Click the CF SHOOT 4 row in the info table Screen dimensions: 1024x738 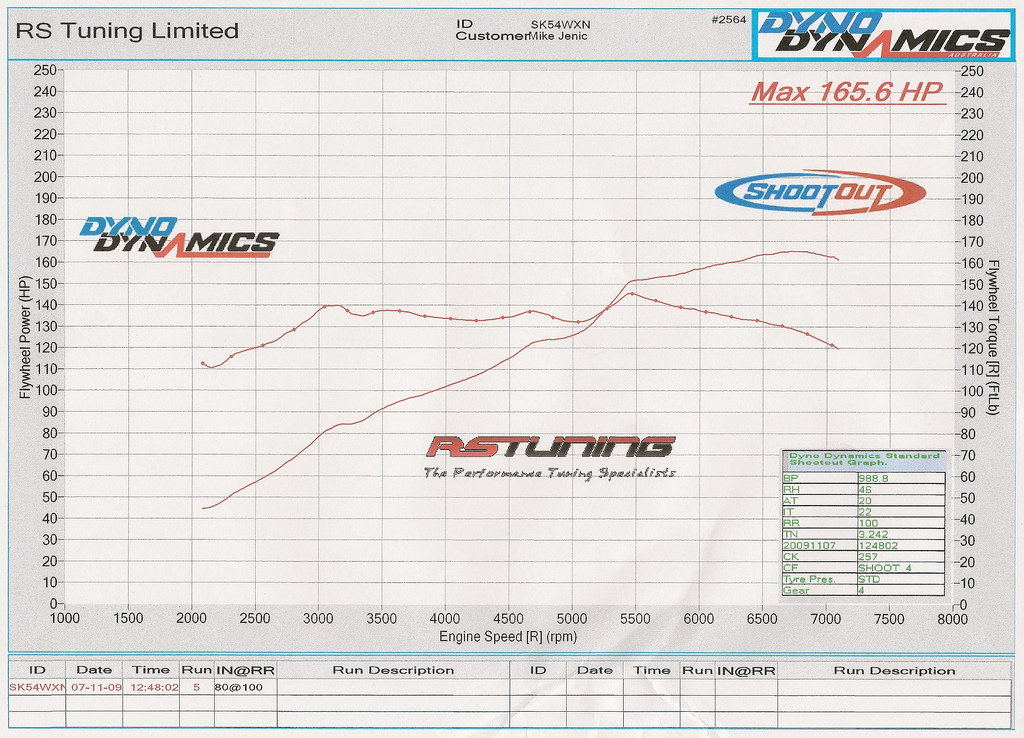863,568
